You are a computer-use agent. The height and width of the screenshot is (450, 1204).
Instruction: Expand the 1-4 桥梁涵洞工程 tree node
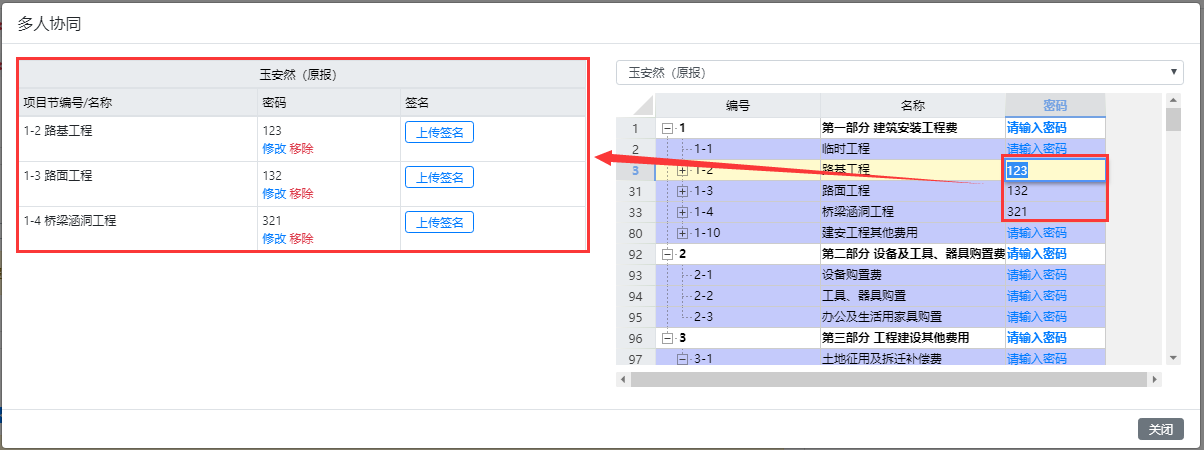pos(683,212)
